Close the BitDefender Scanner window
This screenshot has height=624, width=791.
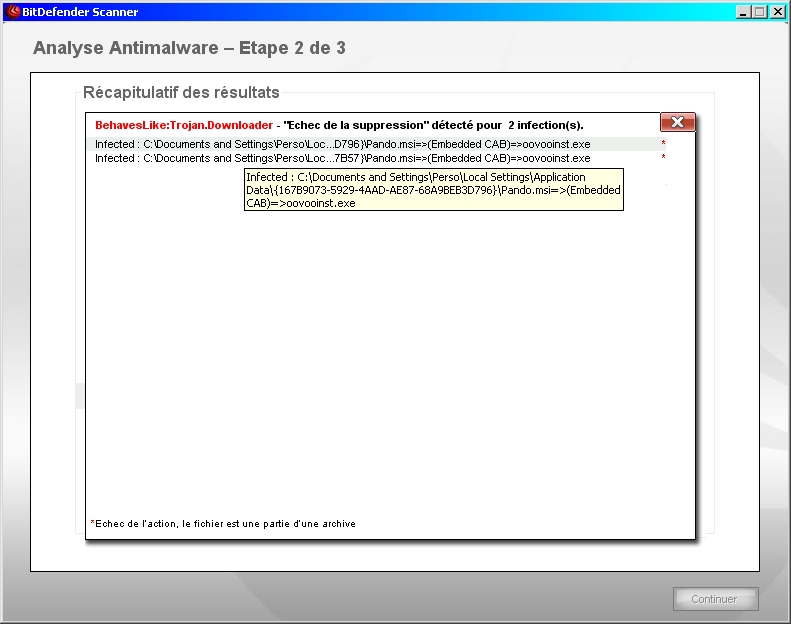(777, 12)
